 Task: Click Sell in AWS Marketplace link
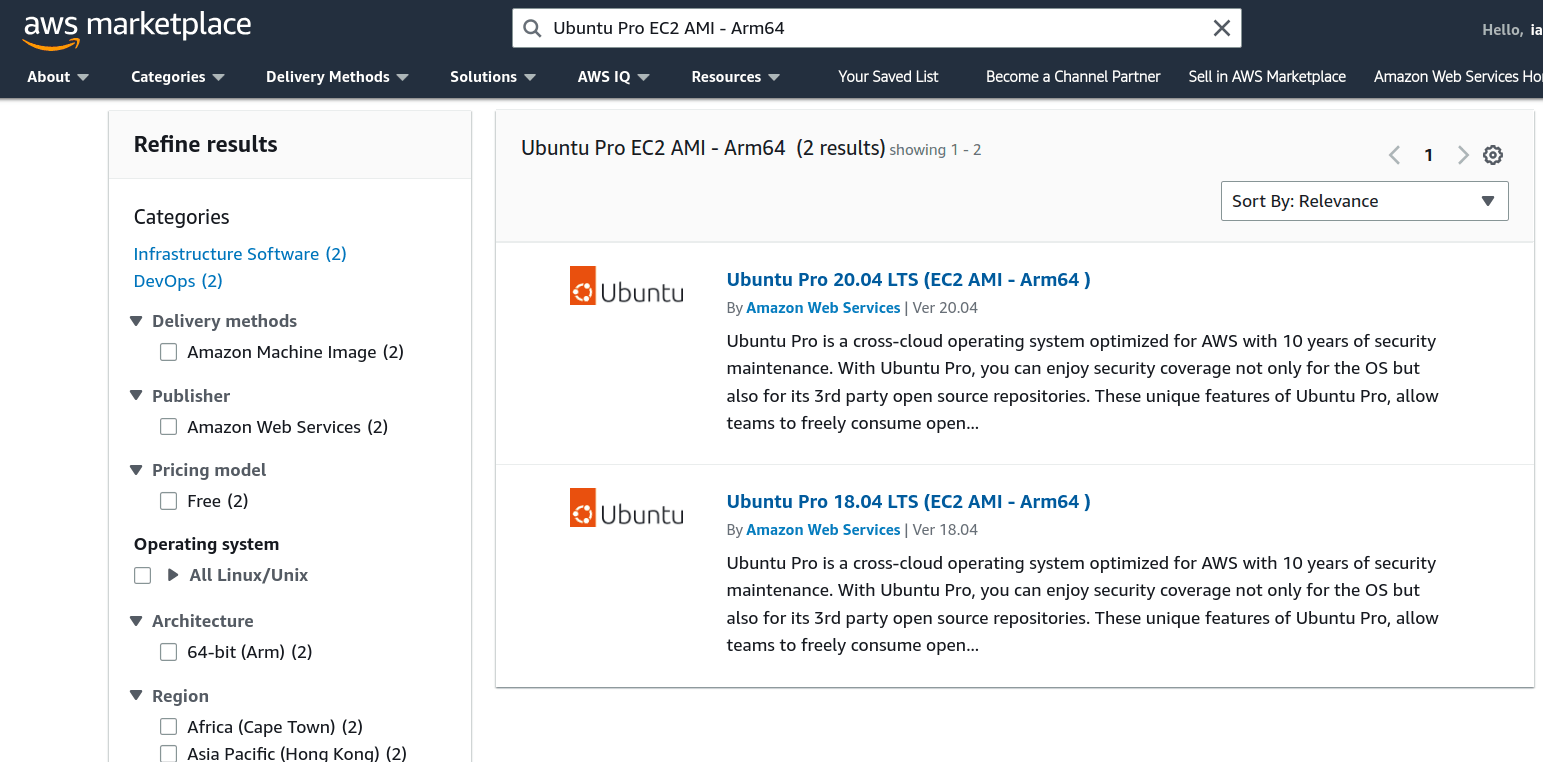pyautogui.click(x=1267, y=77)
